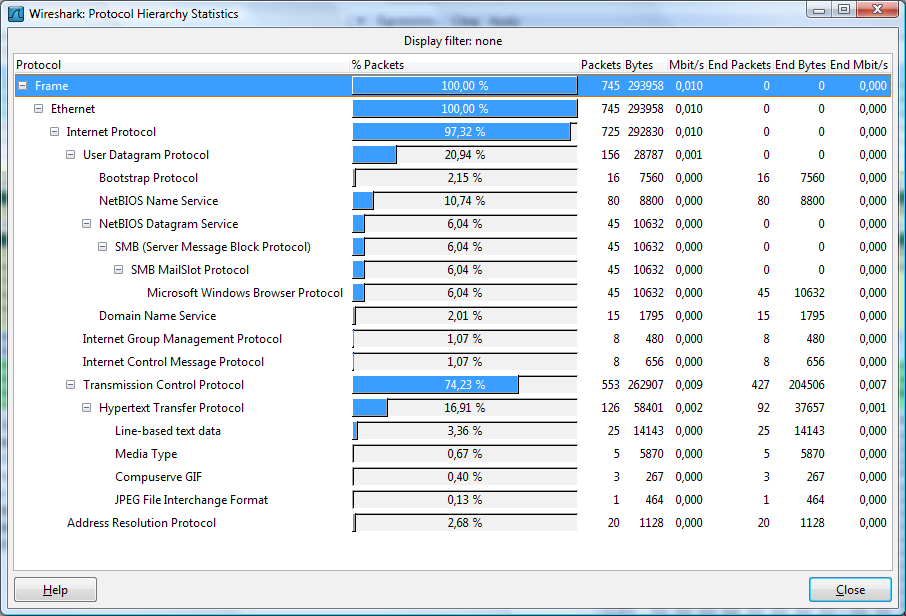Click the End Bytes column header
This screenshot has height=616, width=906.
800,65
